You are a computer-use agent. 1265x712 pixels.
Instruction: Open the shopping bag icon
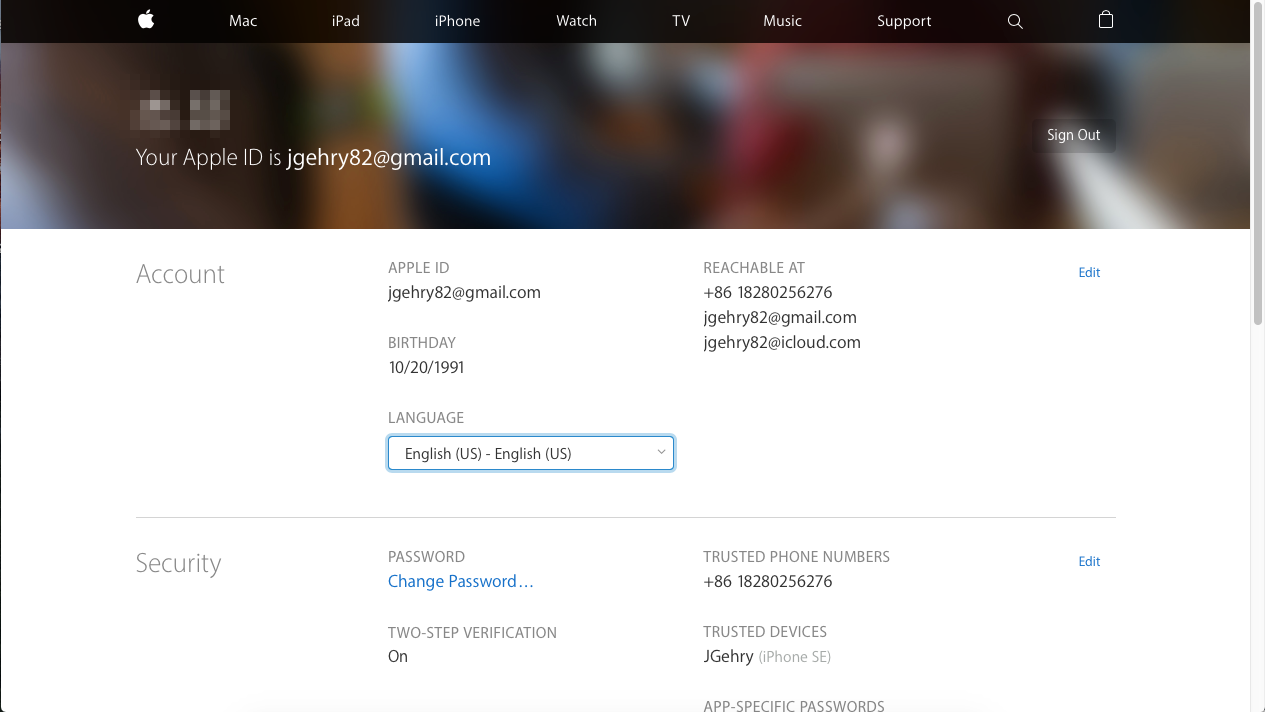(x=1105, y=20)
